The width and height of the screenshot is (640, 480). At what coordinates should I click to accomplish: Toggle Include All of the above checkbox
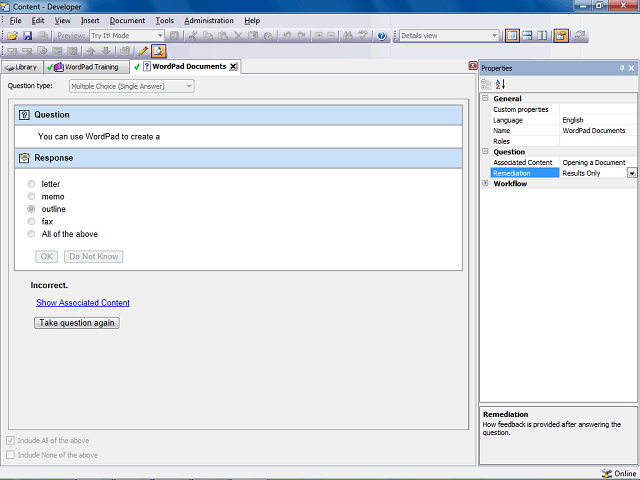pyautogui.click(x=10, y=440)
